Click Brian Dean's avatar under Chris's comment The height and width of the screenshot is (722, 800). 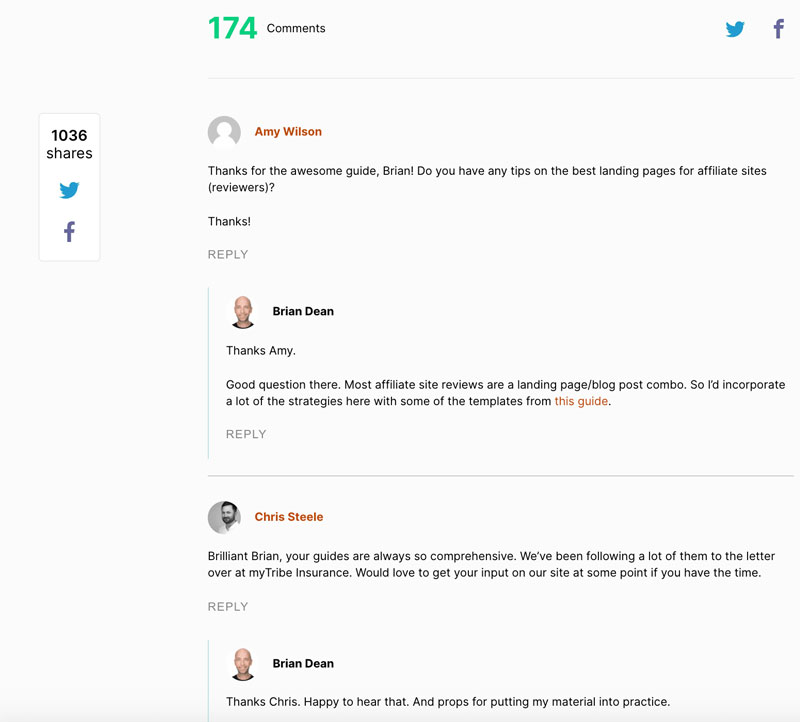tap(245, 663)
